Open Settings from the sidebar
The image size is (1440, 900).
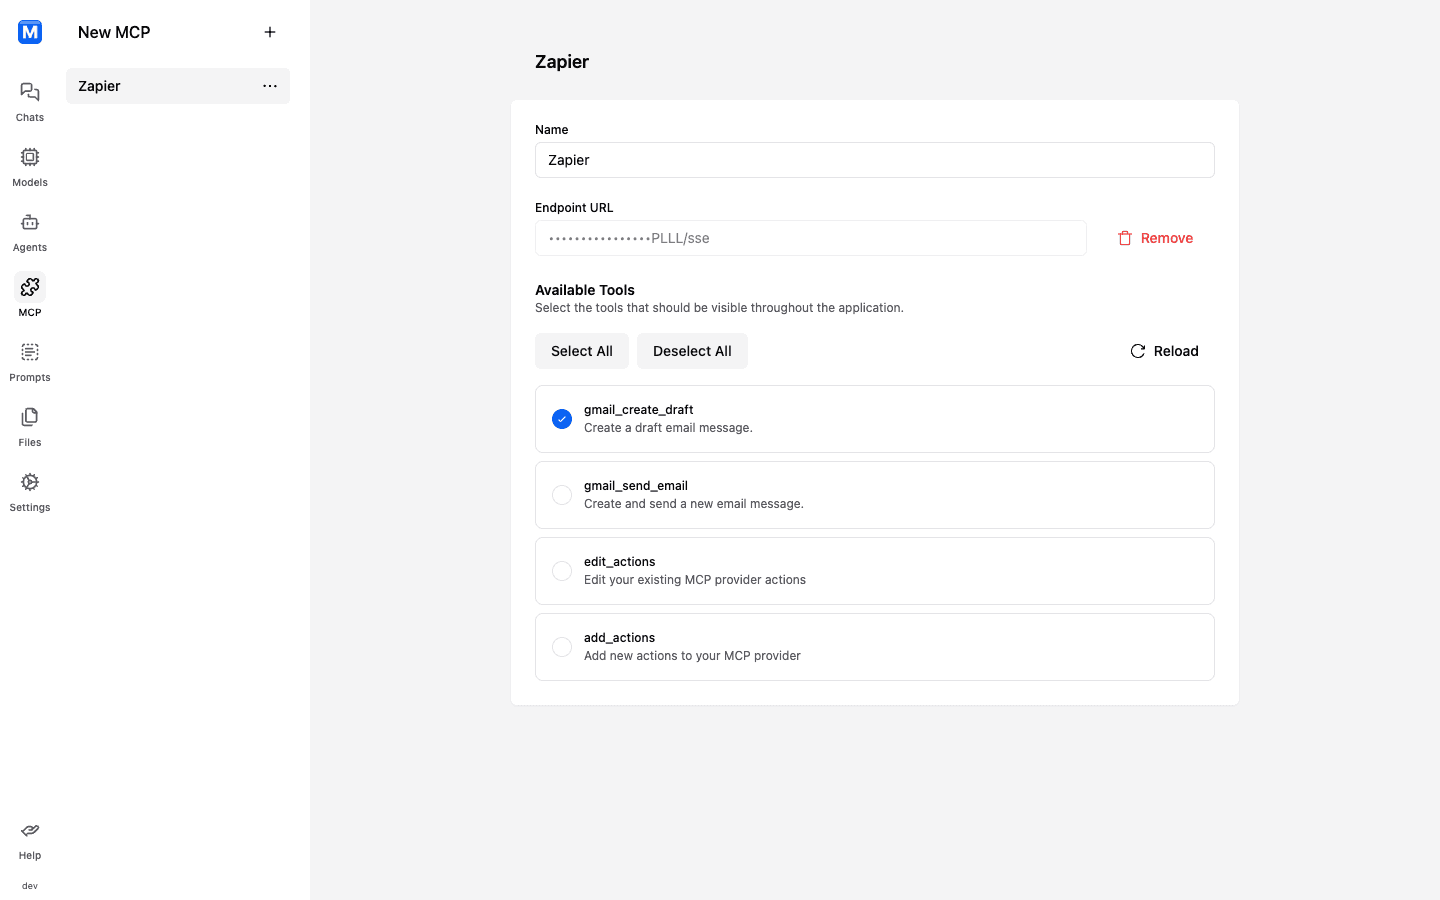(30, 492)
